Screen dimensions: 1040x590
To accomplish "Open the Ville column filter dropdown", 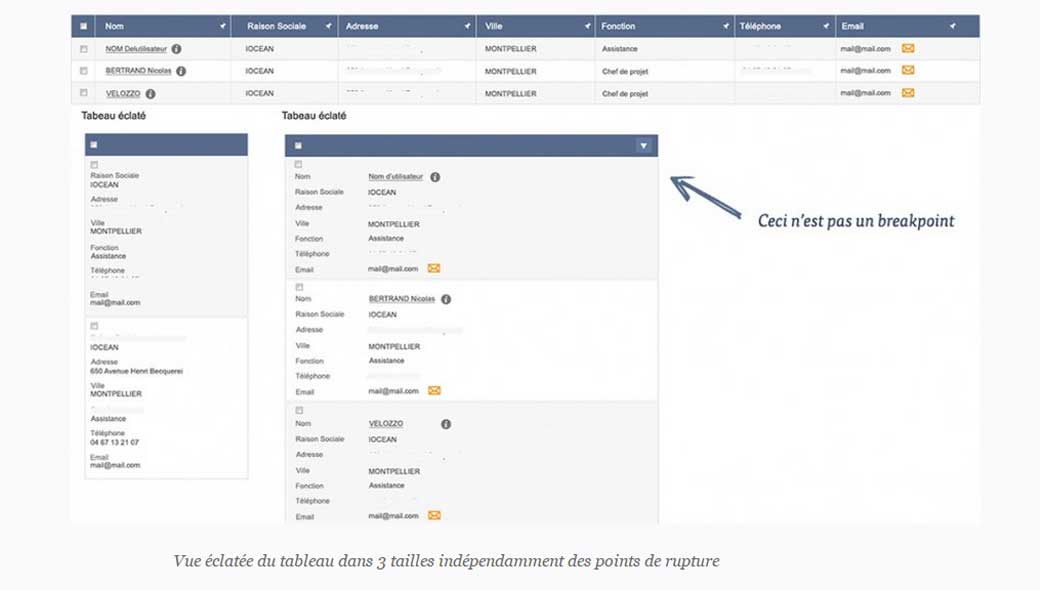I will click(x=585, y=24).
